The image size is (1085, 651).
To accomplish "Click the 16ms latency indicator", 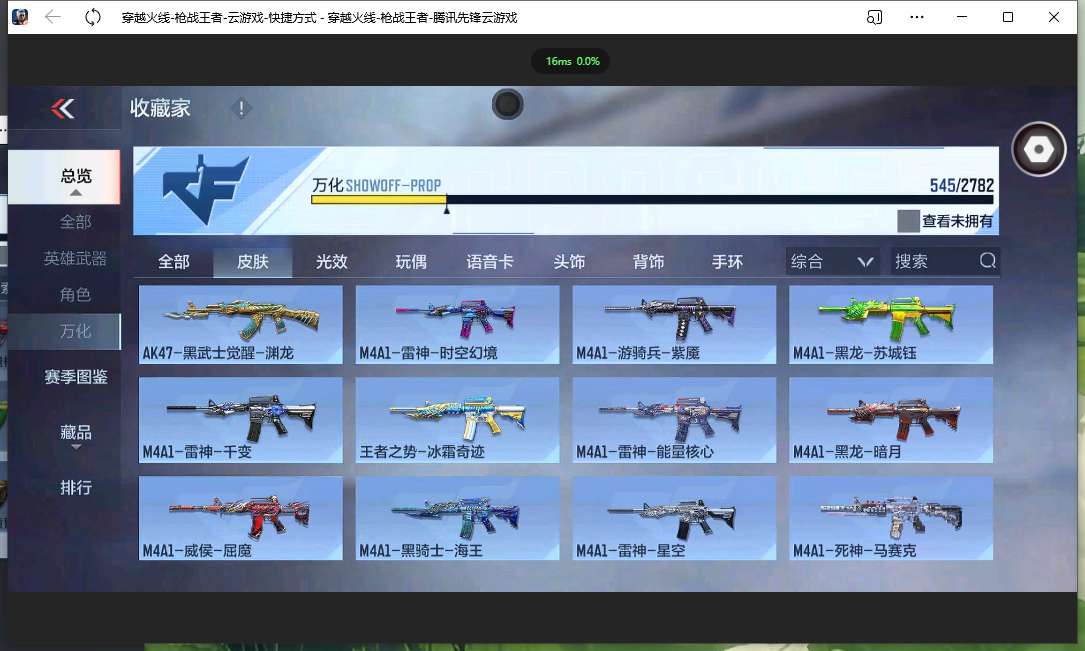I will click(x=572, y=62).
